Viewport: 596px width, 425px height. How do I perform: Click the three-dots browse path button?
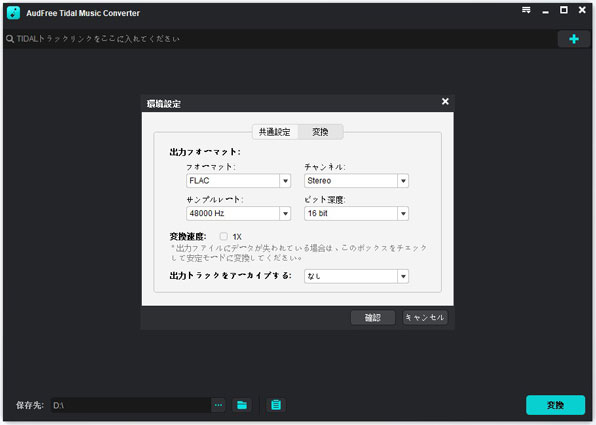coord(218,405)
